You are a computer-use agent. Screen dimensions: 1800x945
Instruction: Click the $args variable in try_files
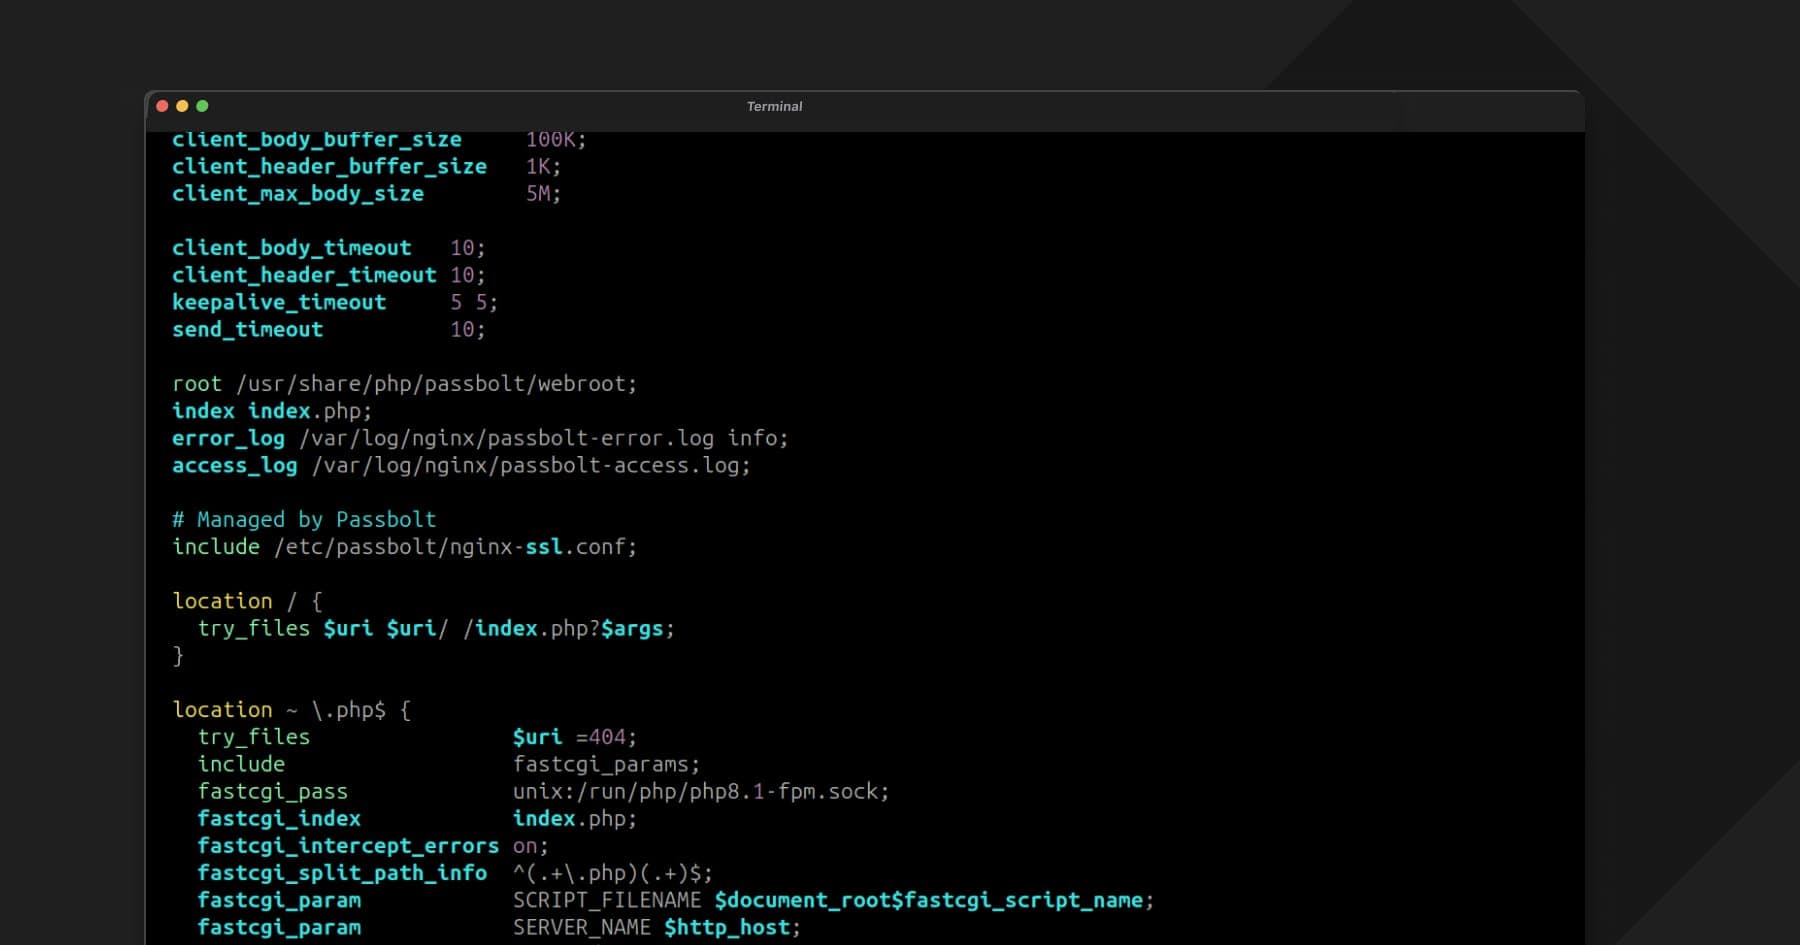632,629
